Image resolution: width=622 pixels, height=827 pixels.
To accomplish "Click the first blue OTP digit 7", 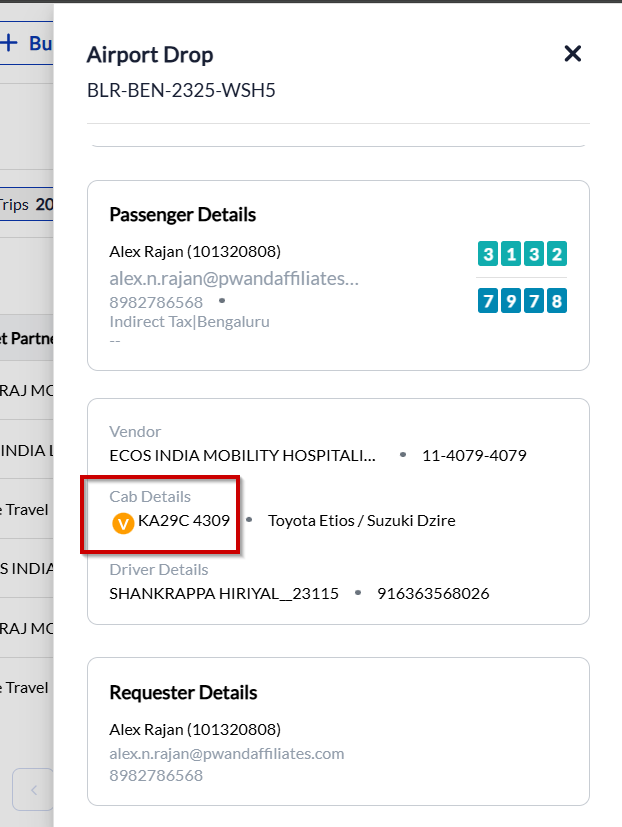I will click(x=488, y=301).
